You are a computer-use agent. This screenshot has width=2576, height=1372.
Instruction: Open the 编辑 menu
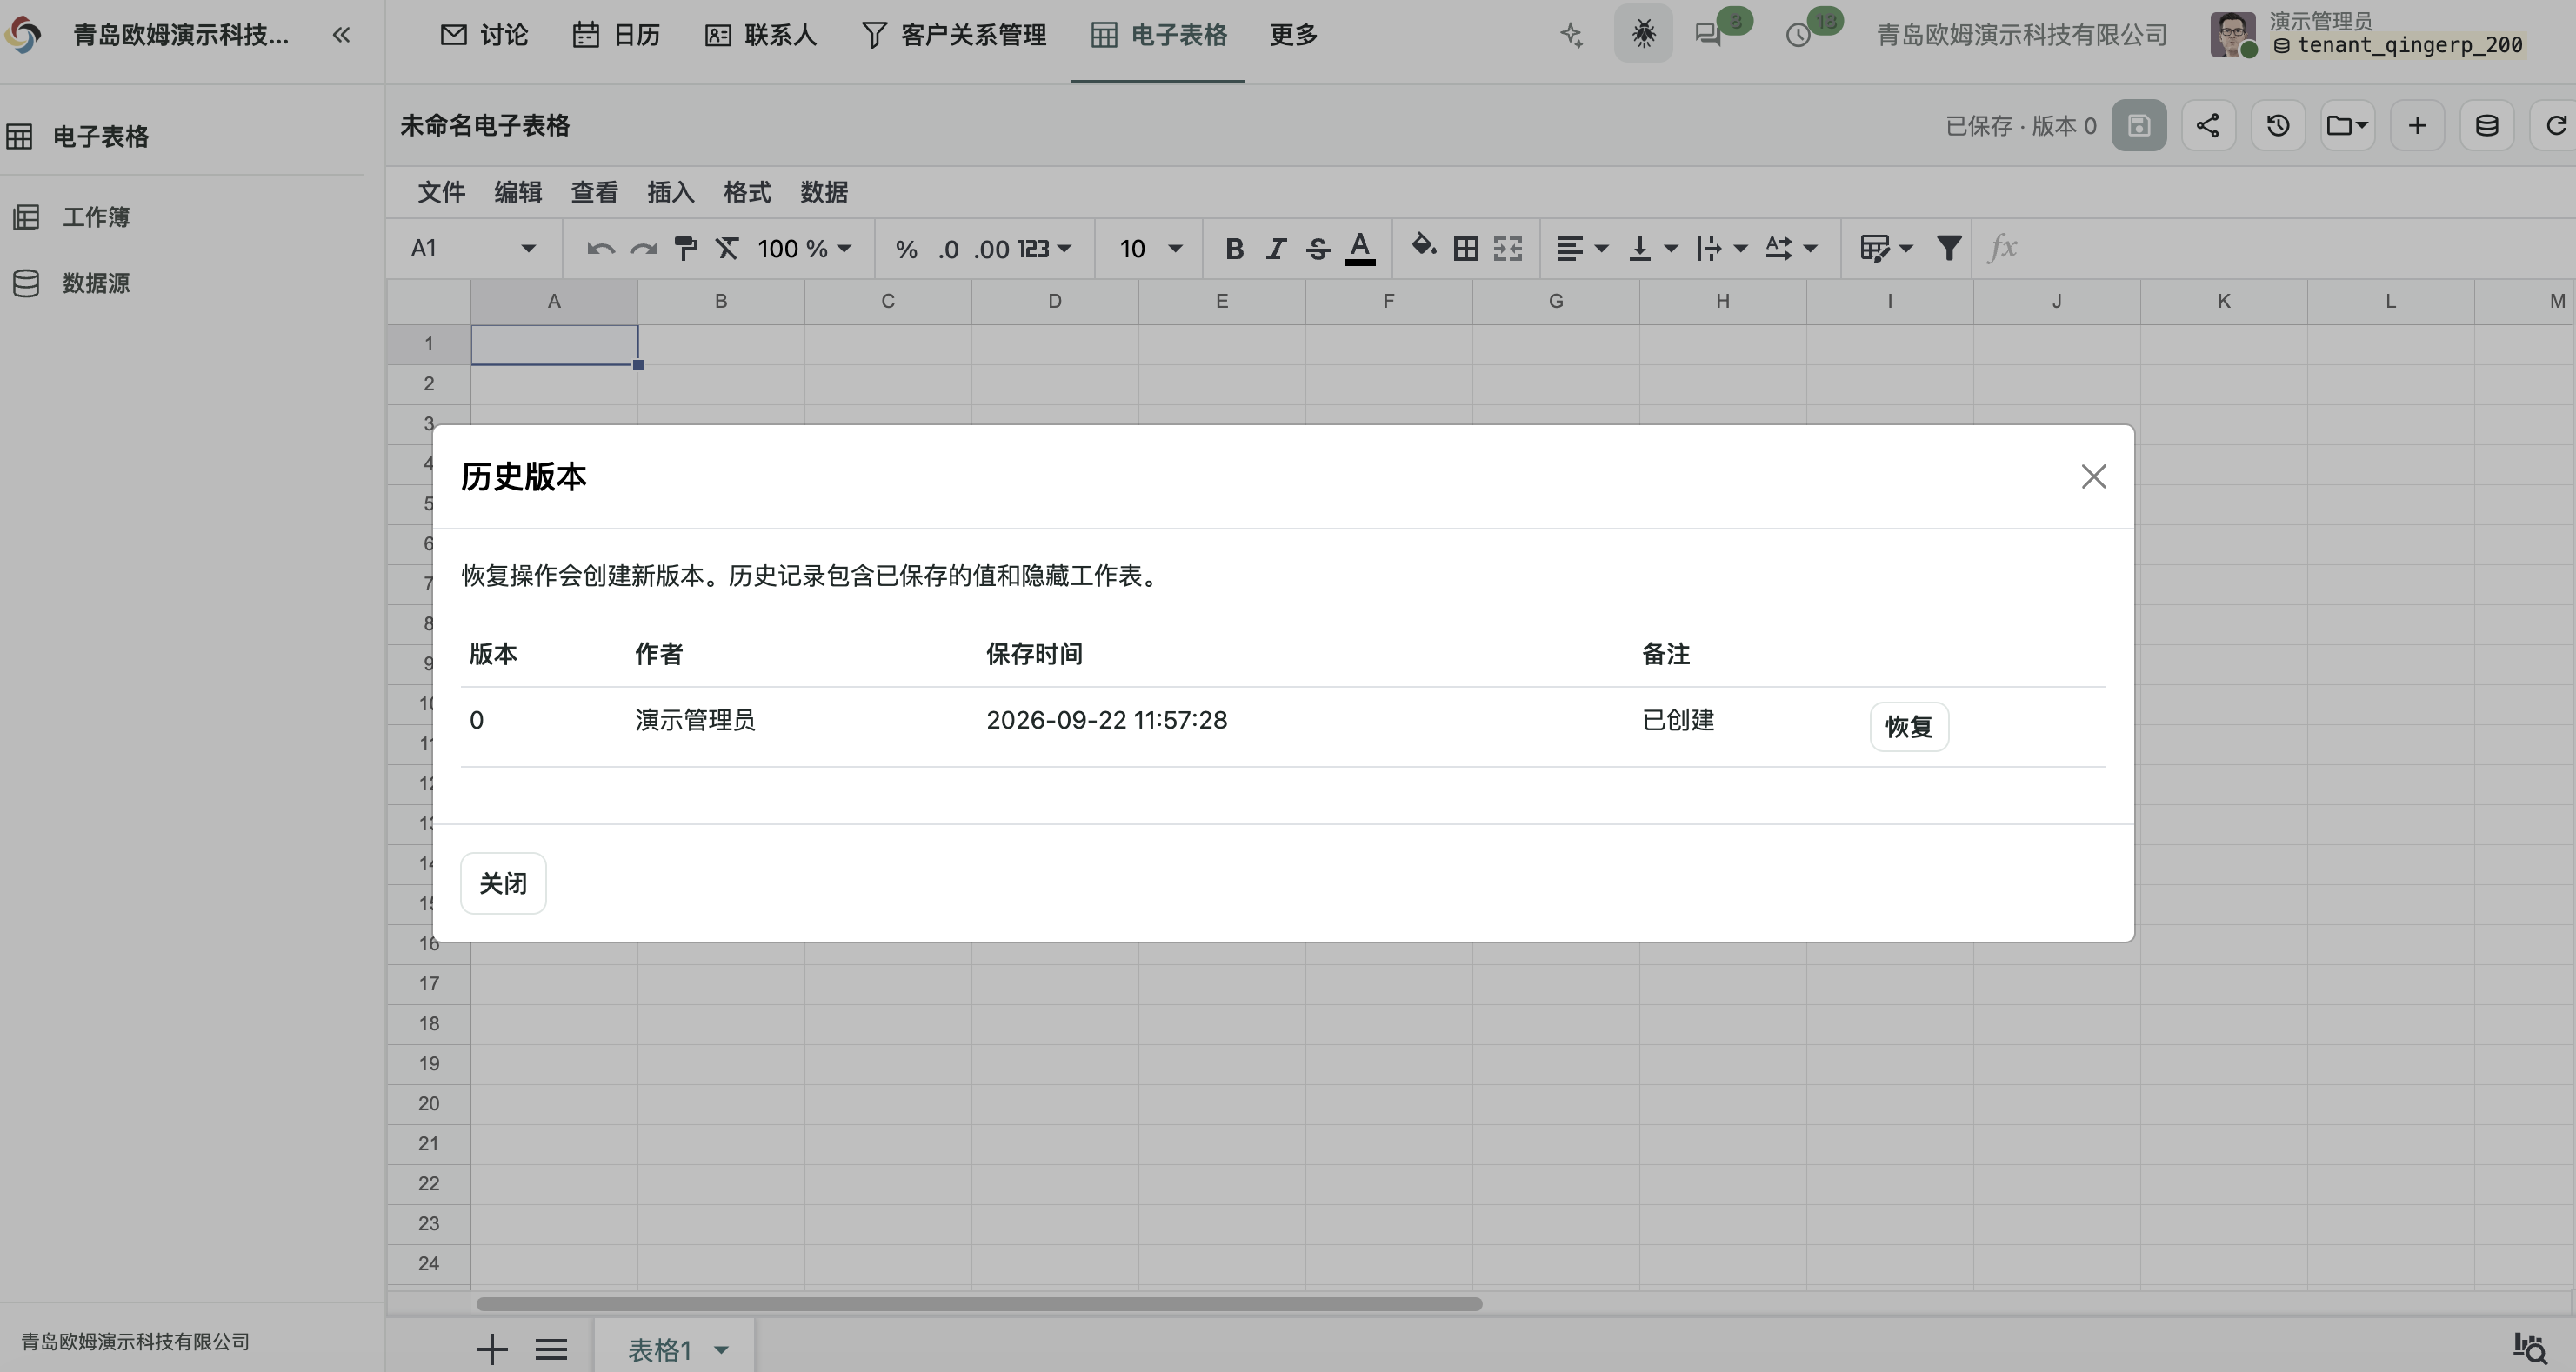pyautogui.click(x=518, y=192)
